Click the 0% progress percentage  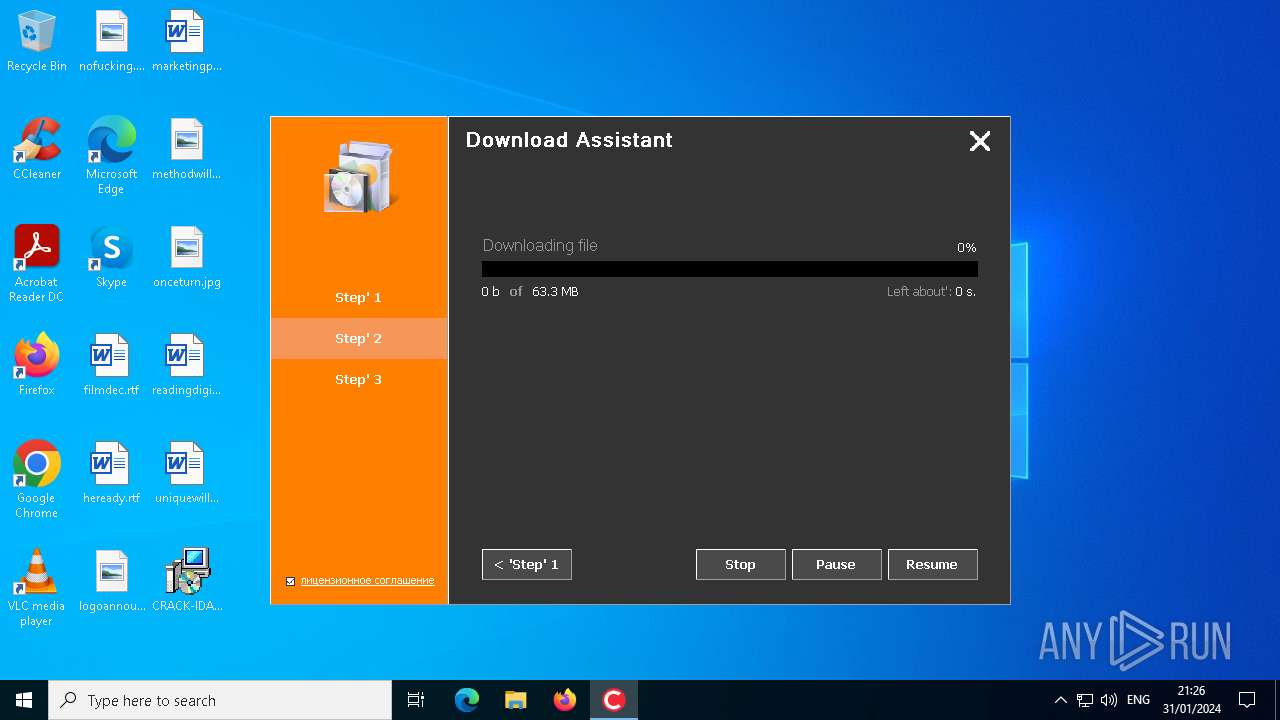tap(966, 247)
